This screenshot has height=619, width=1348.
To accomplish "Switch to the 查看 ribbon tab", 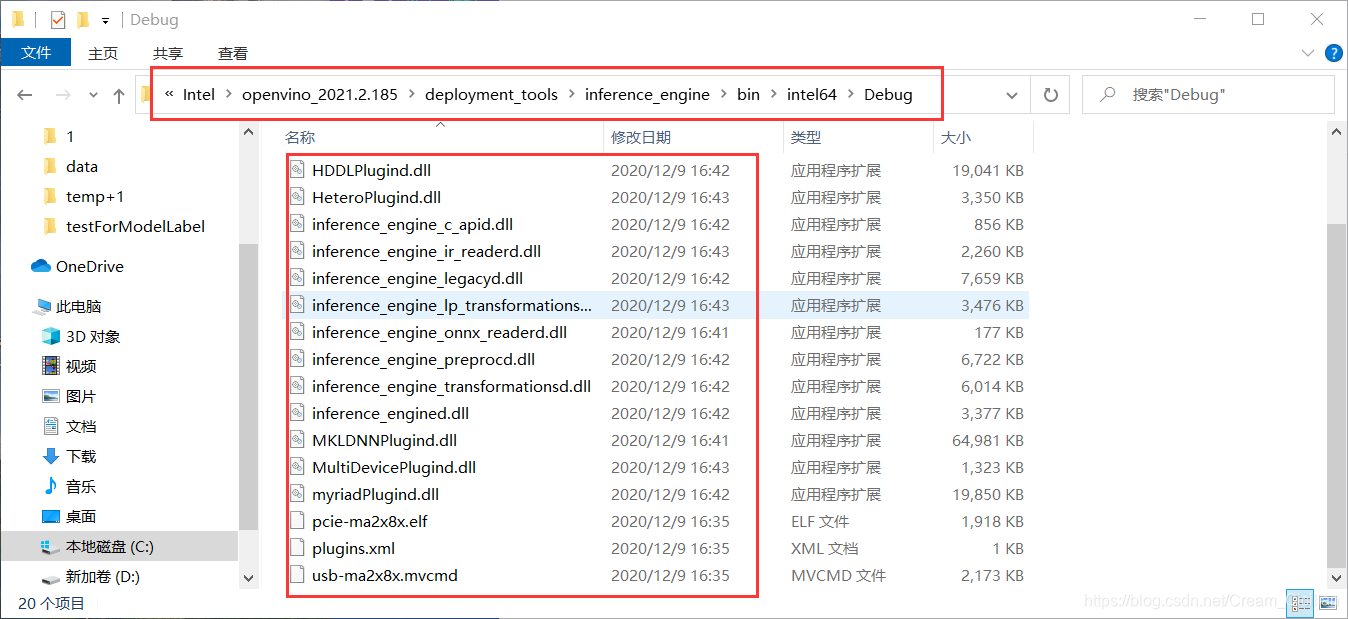I will 233,53.
